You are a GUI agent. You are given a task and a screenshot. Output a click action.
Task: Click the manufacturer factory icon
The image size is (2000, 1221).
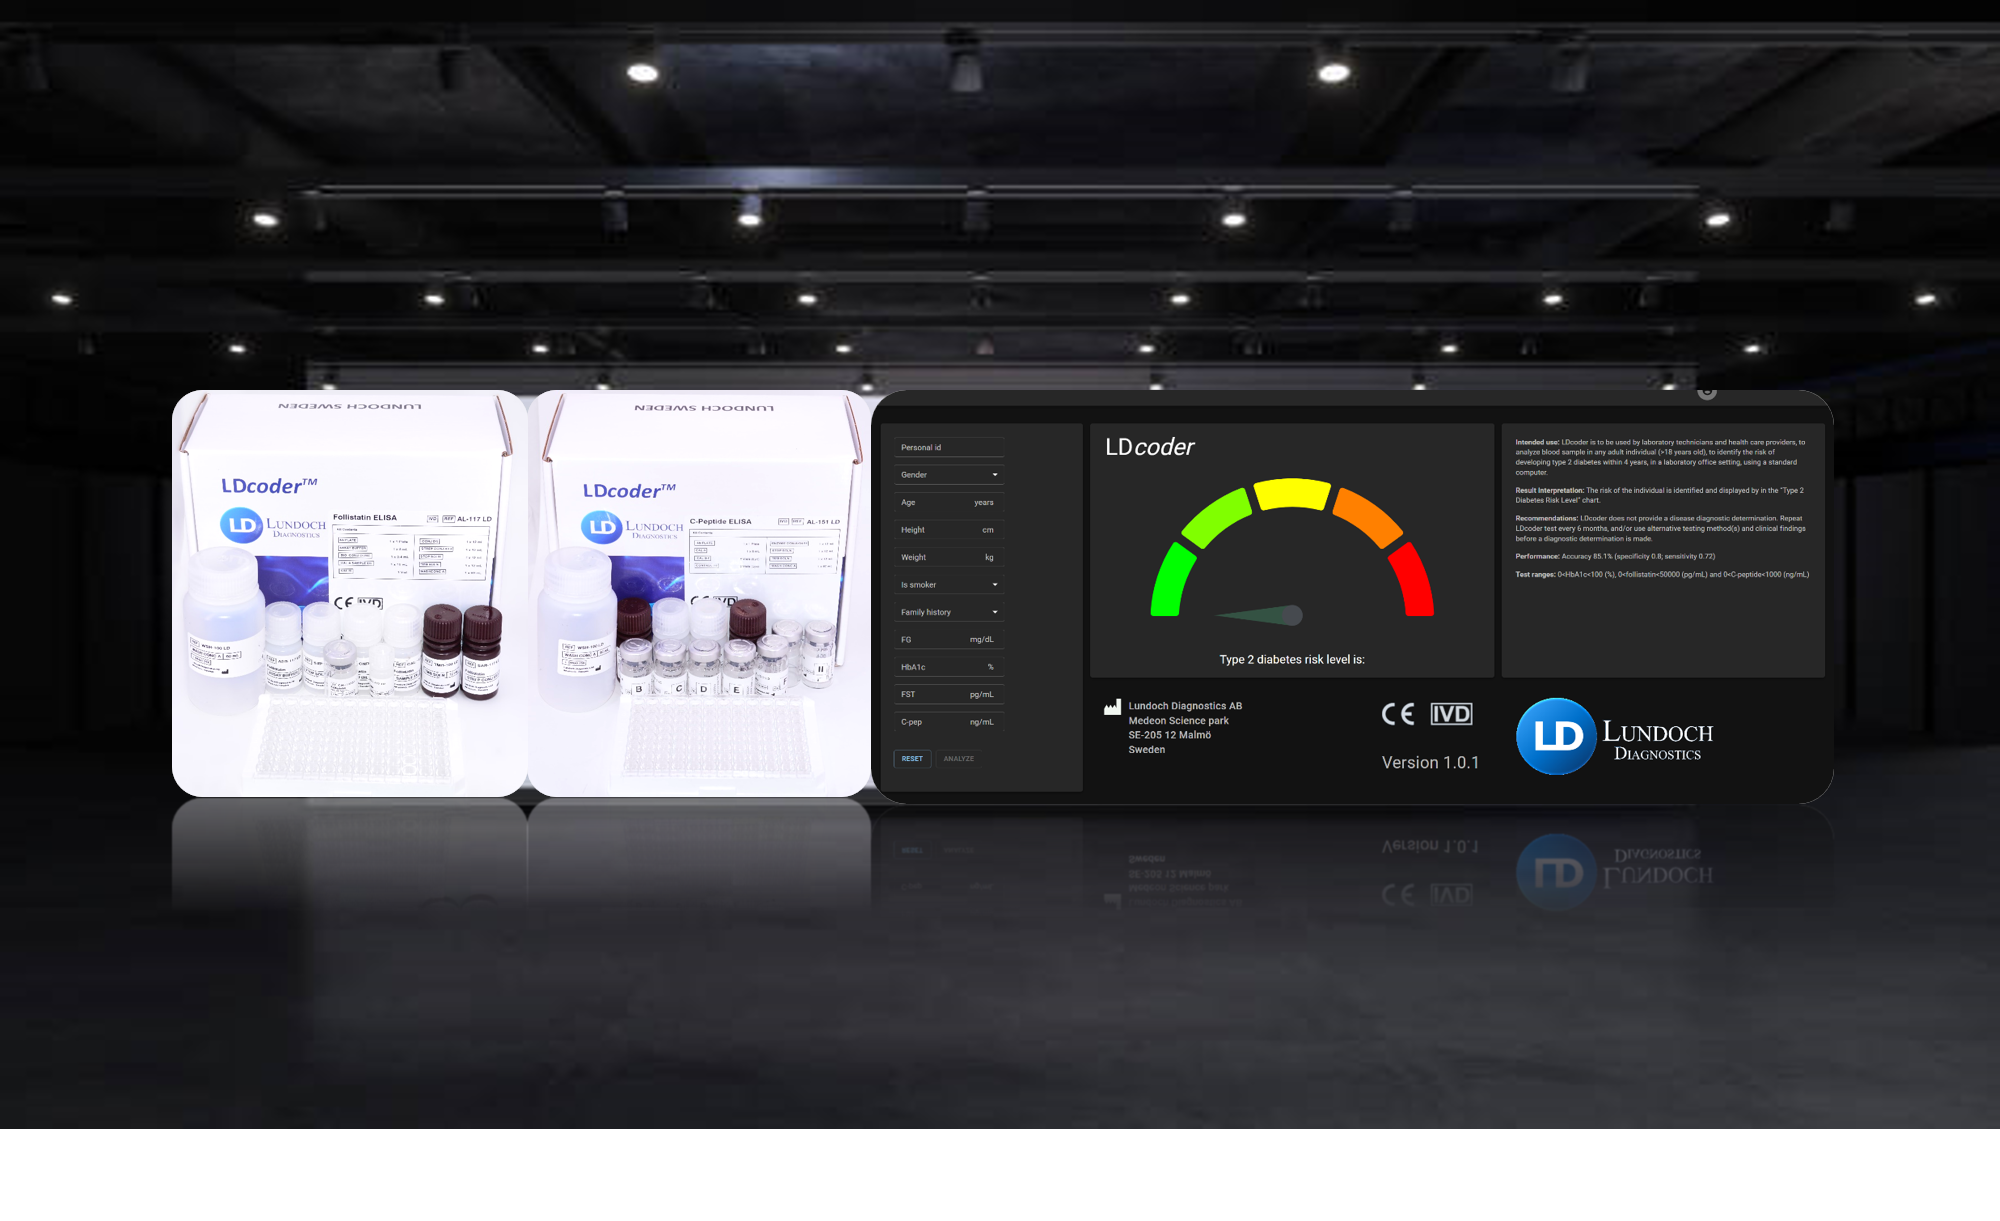coord(1112,707)
